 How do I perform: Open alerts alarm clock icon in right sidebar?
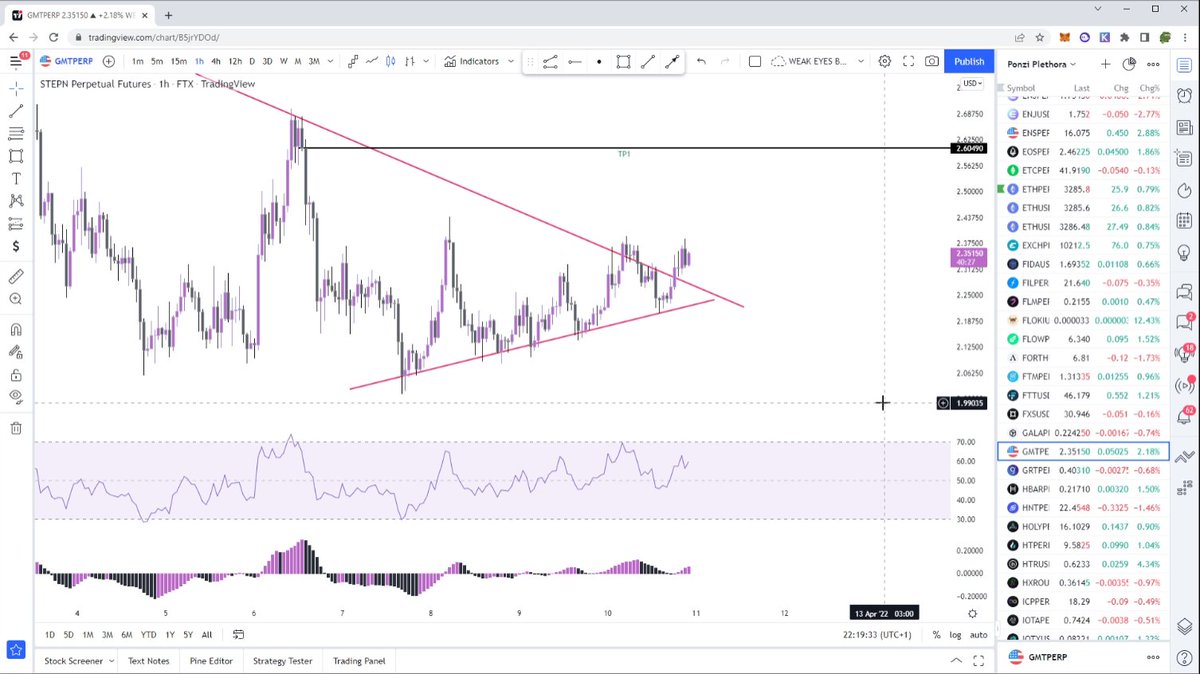[1185, 96]
